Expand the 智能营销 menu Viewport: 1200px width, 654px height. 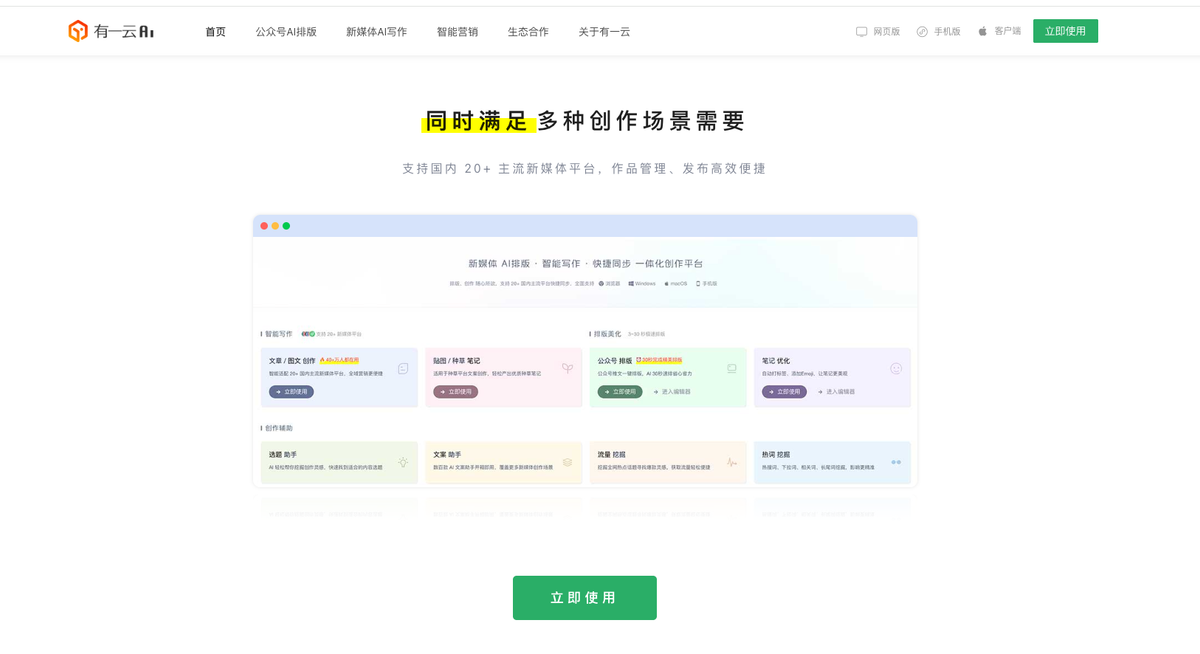point(457,31)
